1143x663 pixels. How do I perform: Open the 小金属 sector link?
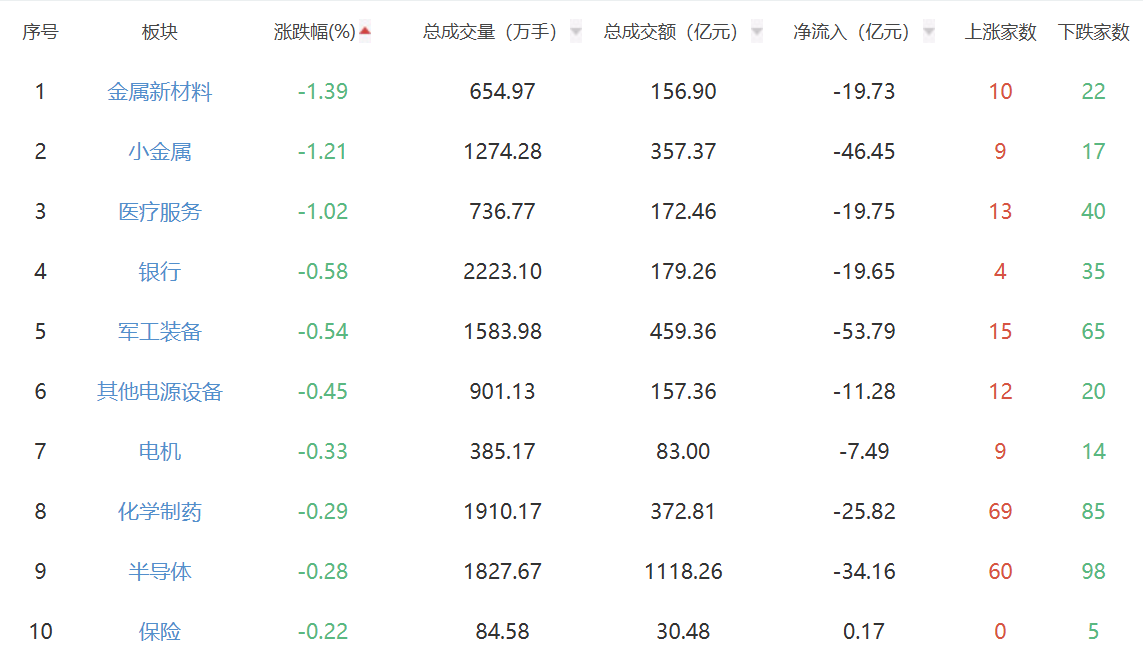pos(160,152)
